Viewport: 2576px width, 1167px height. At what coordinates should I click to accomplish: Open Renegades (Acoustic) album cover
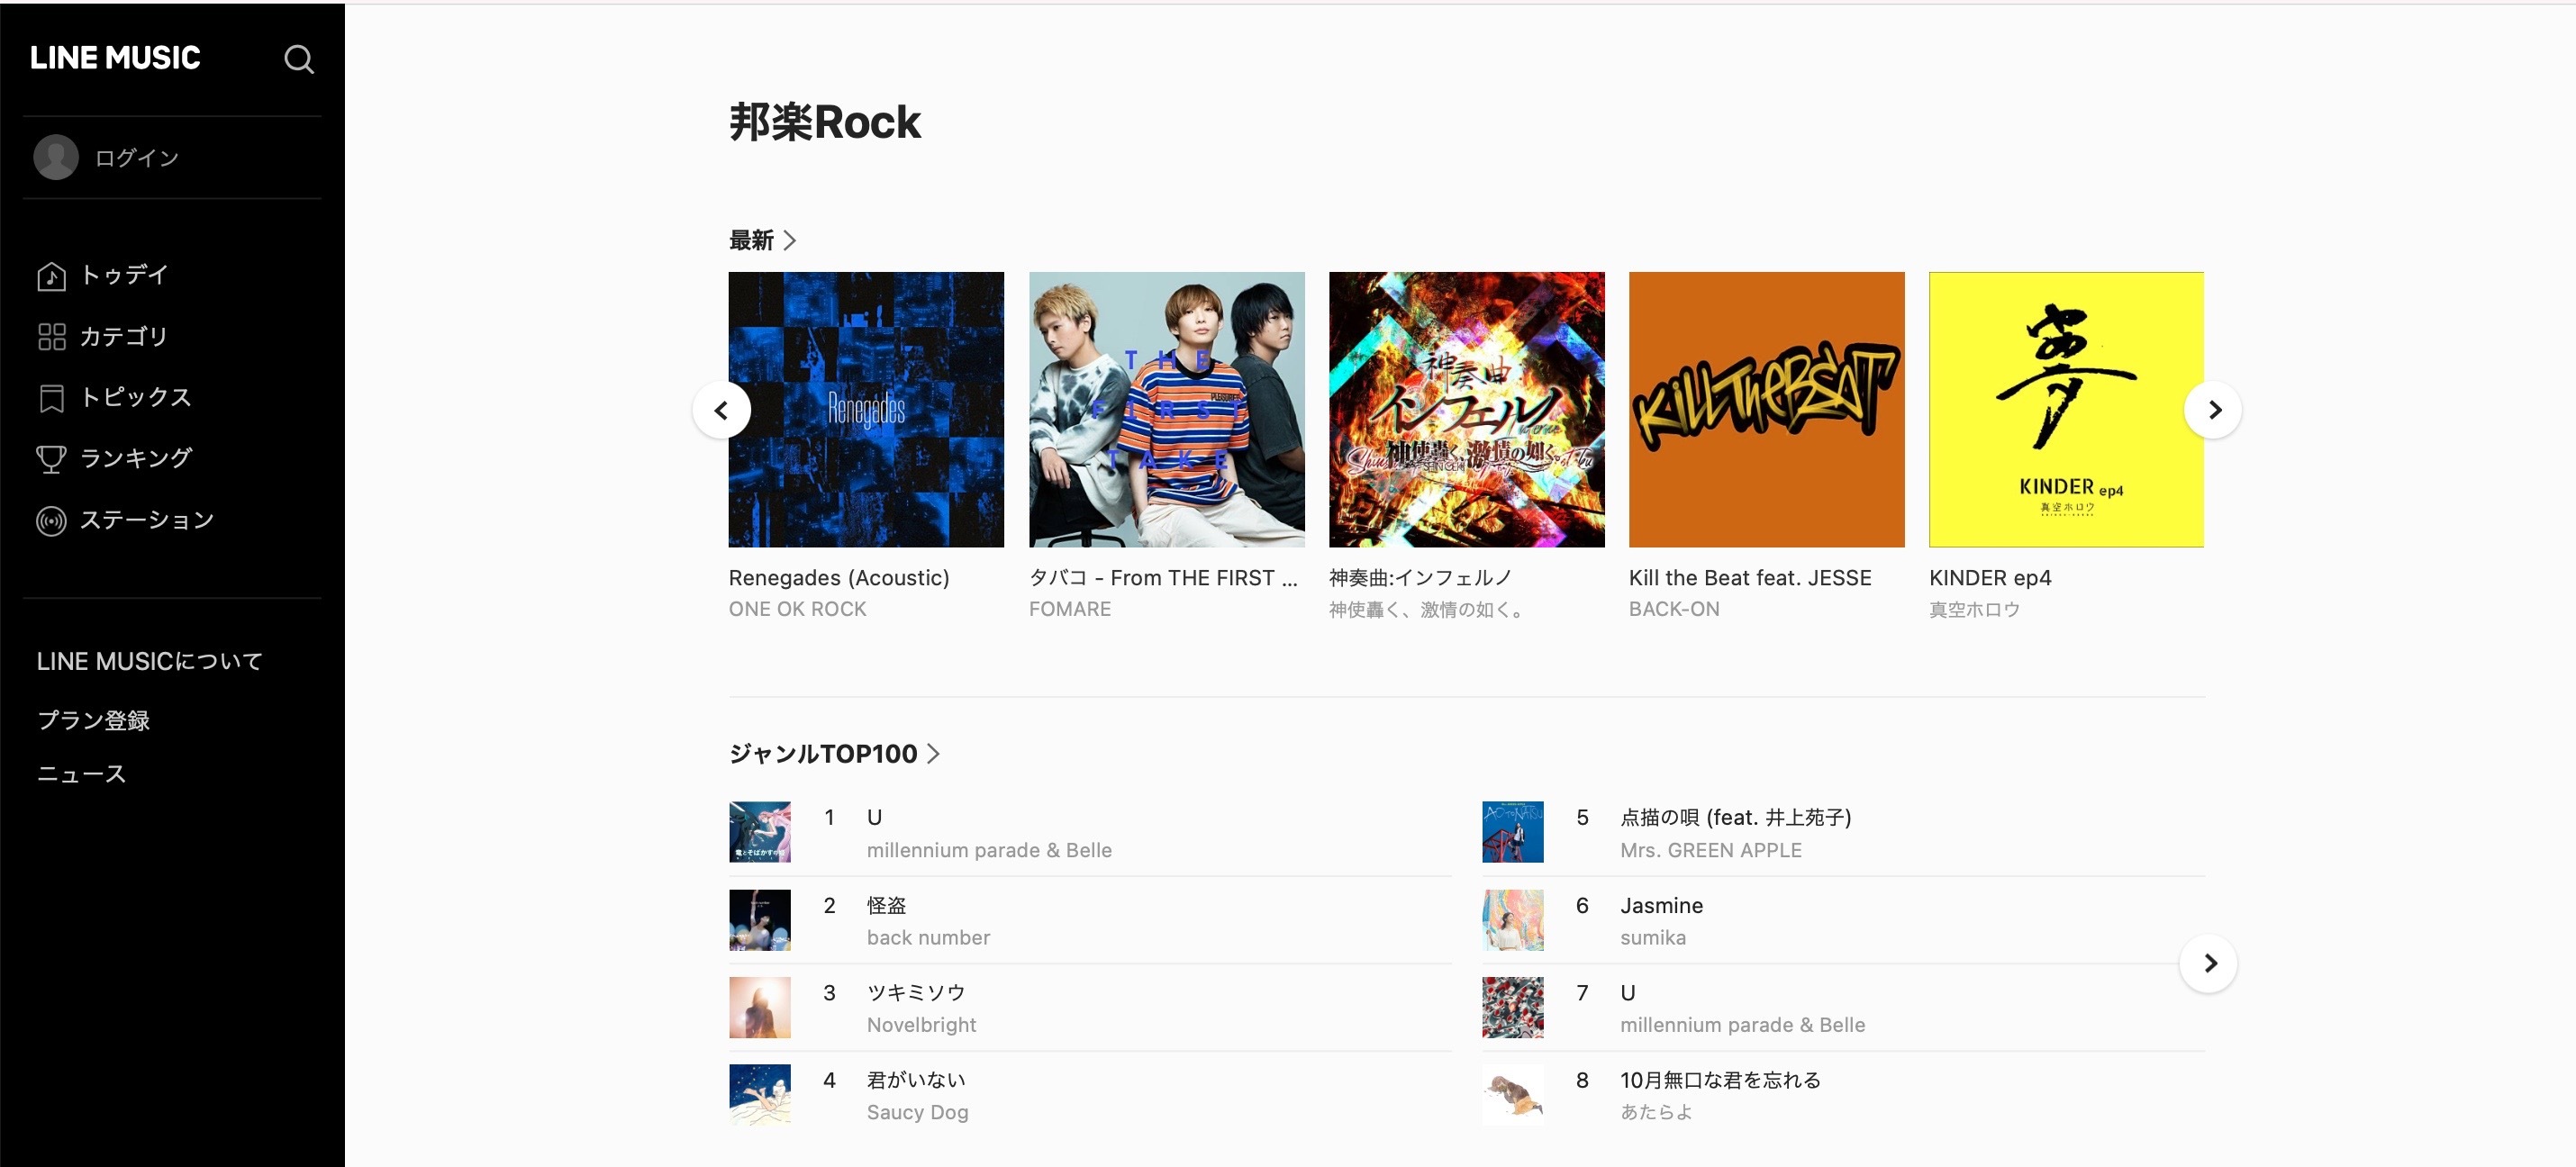coord(866,409)
